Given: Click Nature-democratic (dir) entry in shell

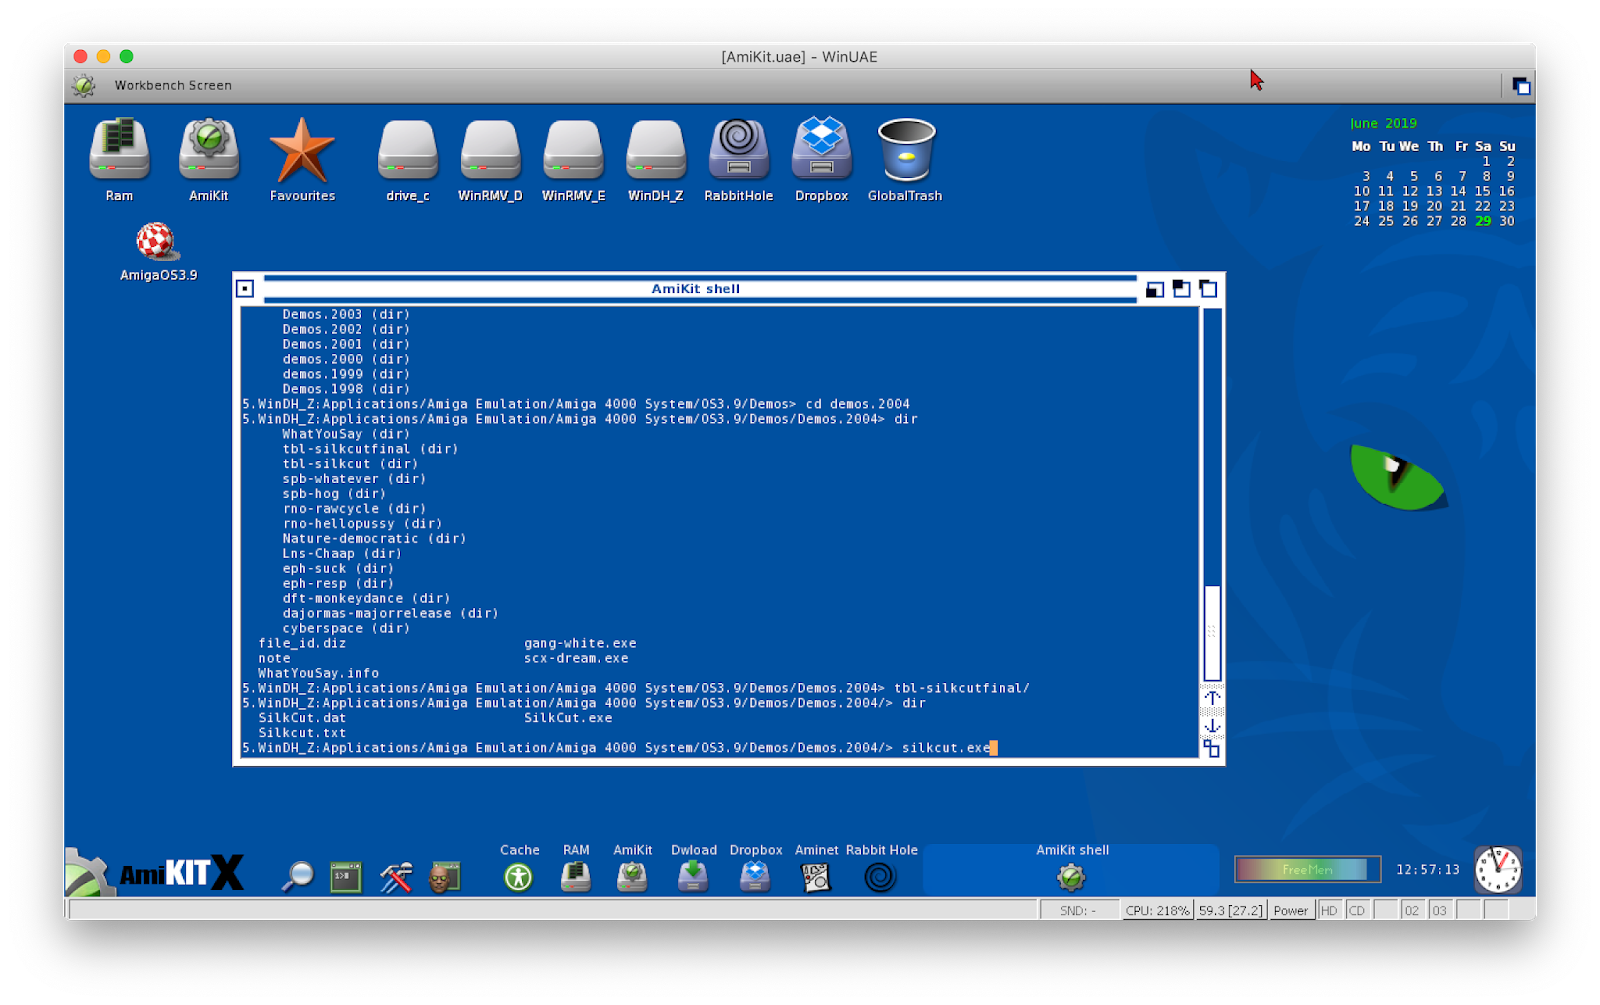Looking at the screenshot, I should click(374, 539).
